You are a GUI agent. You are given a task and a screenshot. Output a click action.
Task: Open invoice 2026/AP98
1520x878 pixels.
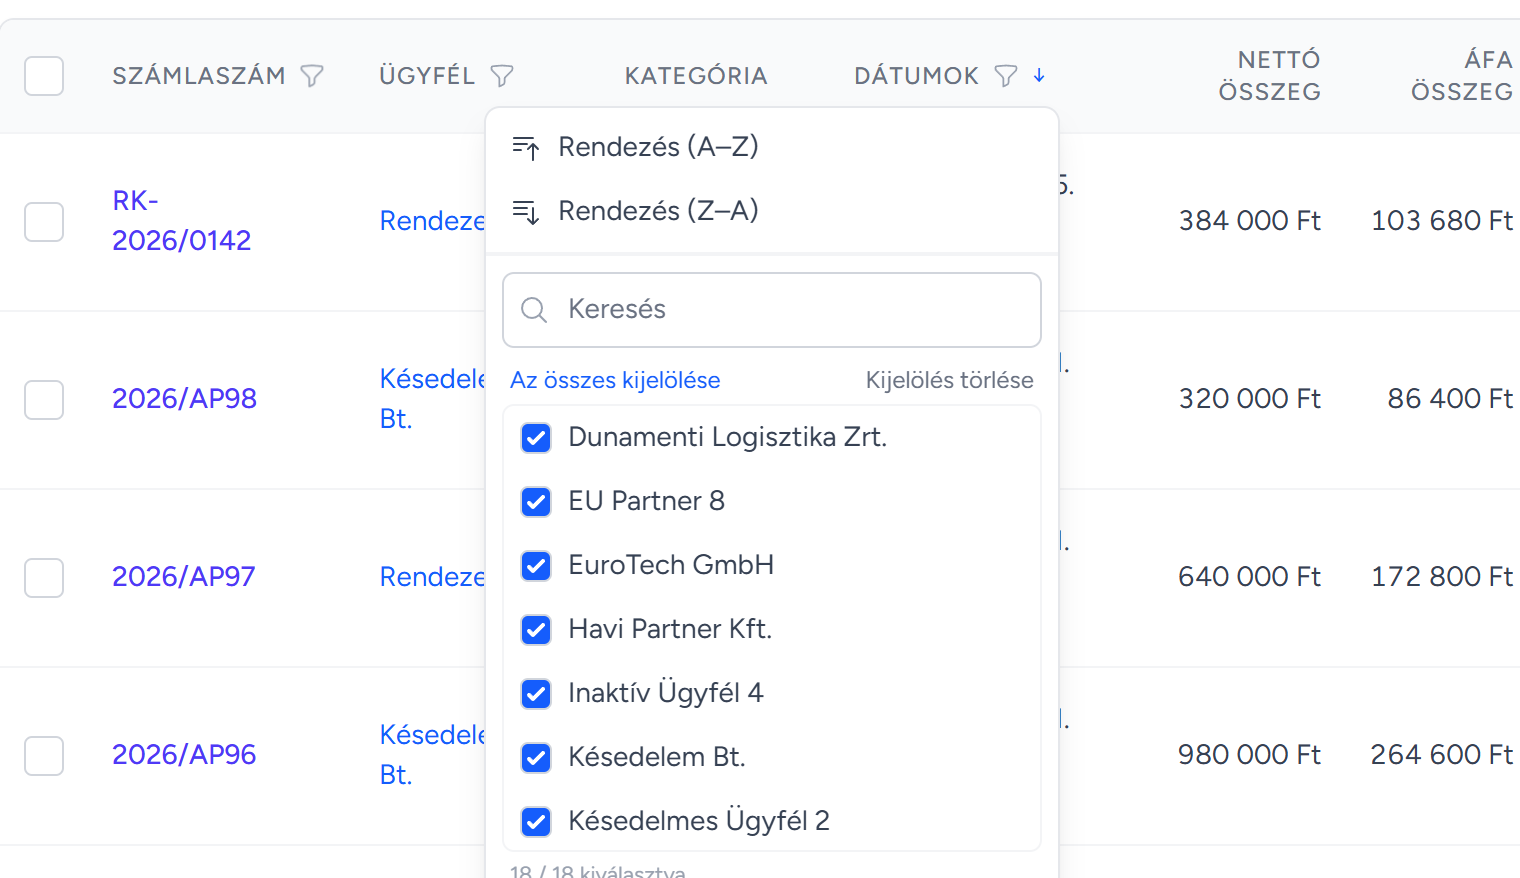point(184,398)
